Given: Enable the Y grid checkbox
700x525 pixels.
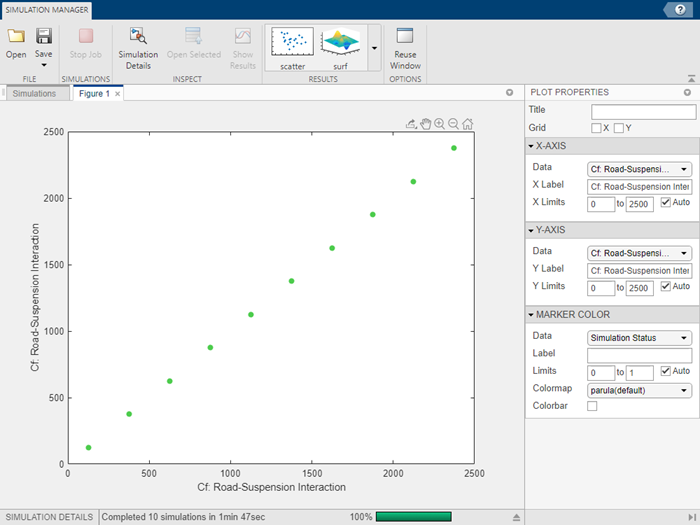Looking at the screenshot, I should click(619, 128).
